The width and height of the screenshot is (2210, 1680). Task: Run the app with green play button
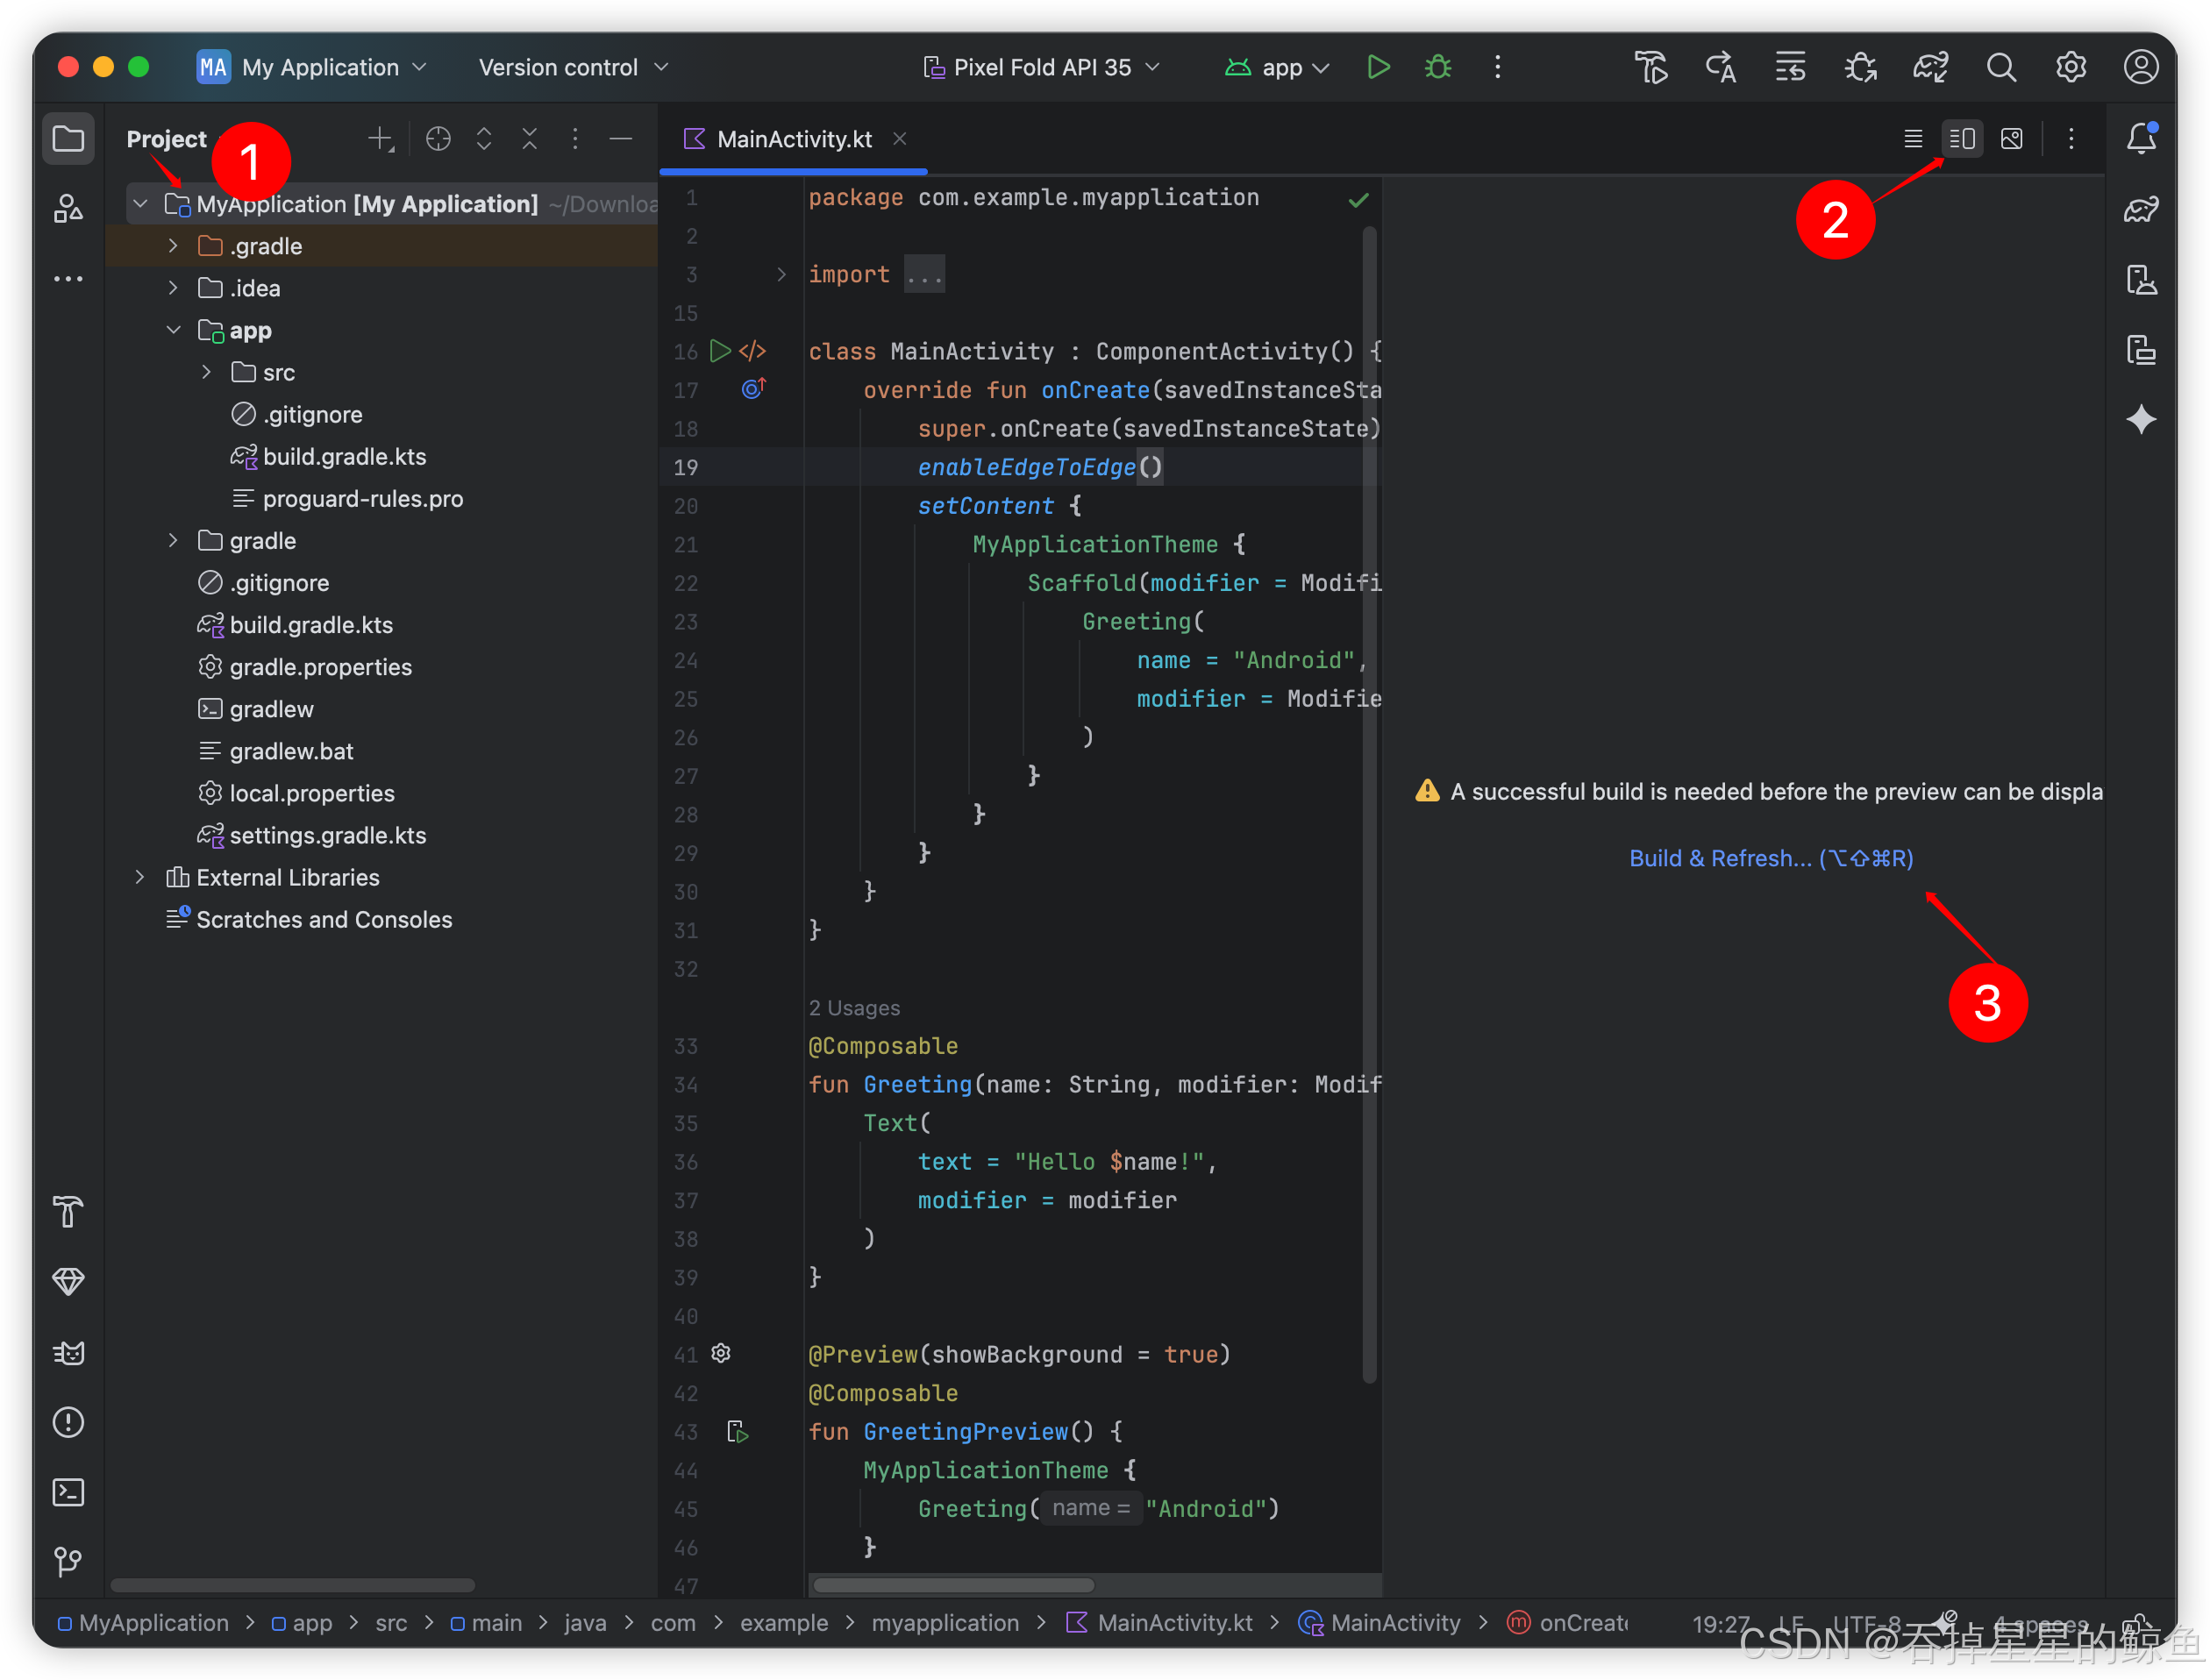(x=1378, y=67)
